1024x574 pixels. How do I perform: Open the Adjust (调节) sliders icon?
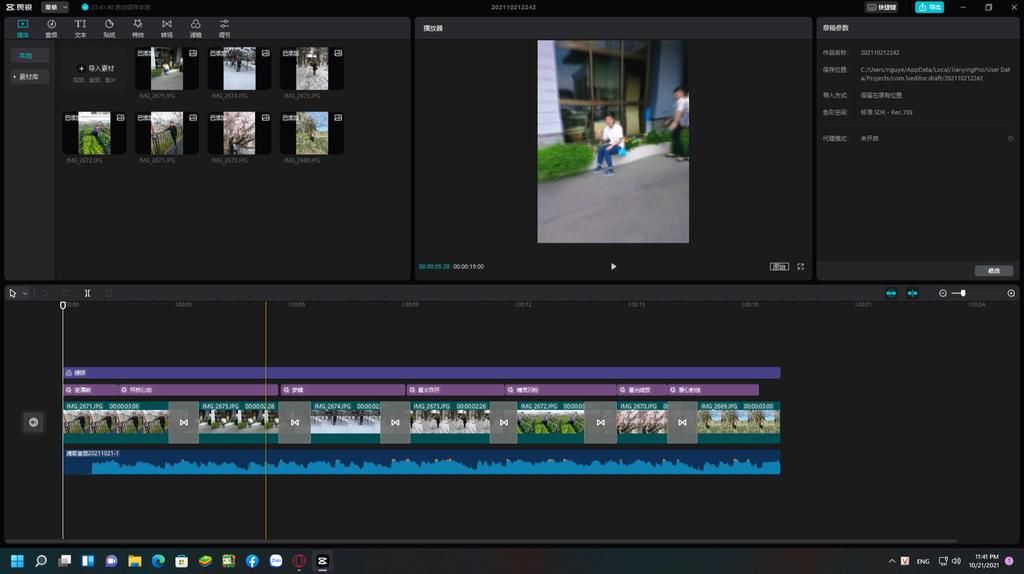point(224,27)
